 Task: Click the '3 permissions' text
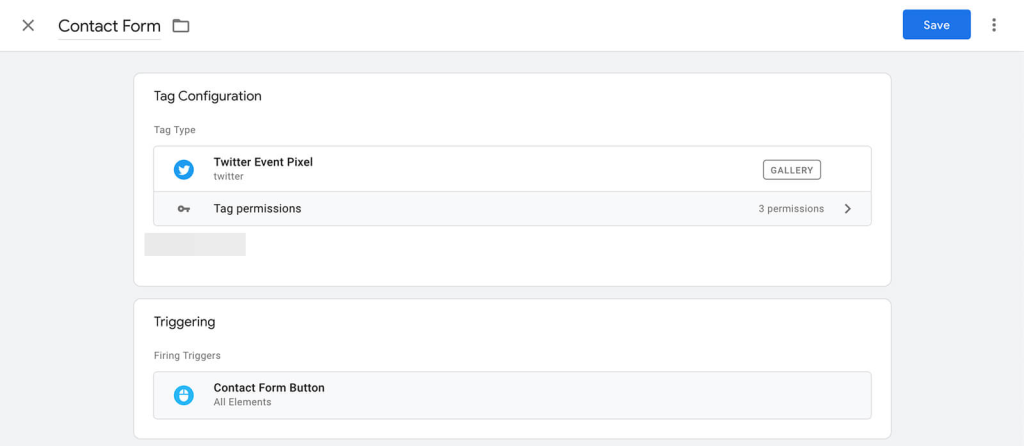click(790, 209)
